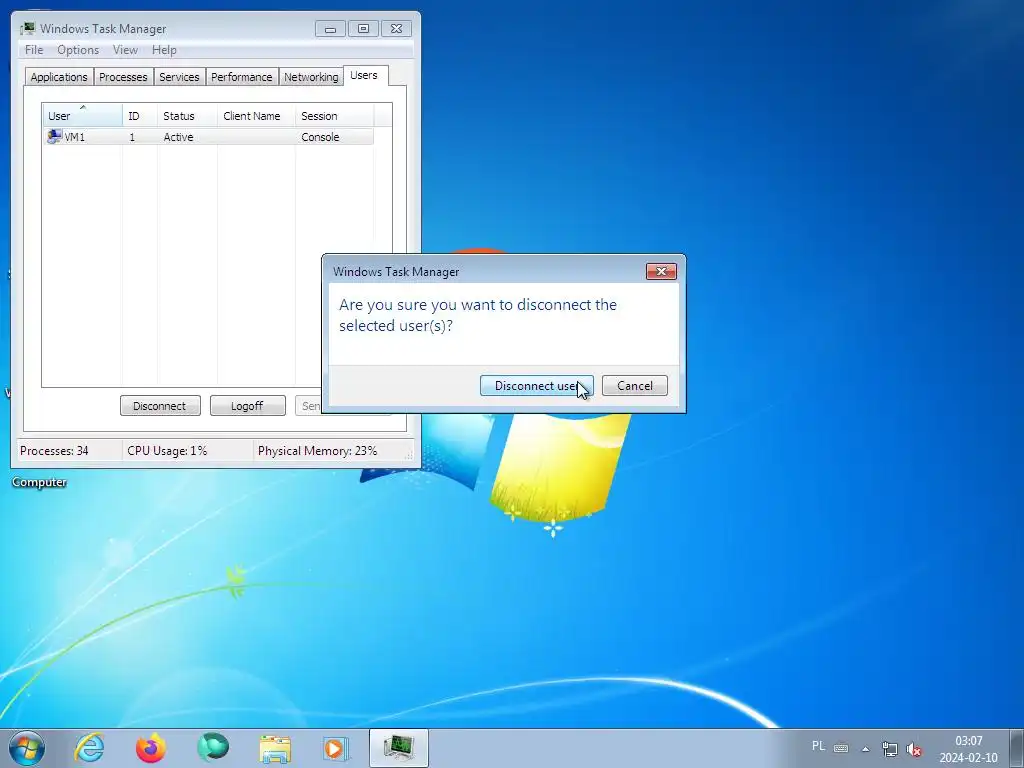This screenshot has height=768, width=1024.
Task: Click the network icon in system tray
Action: click(x=889, y=749)
